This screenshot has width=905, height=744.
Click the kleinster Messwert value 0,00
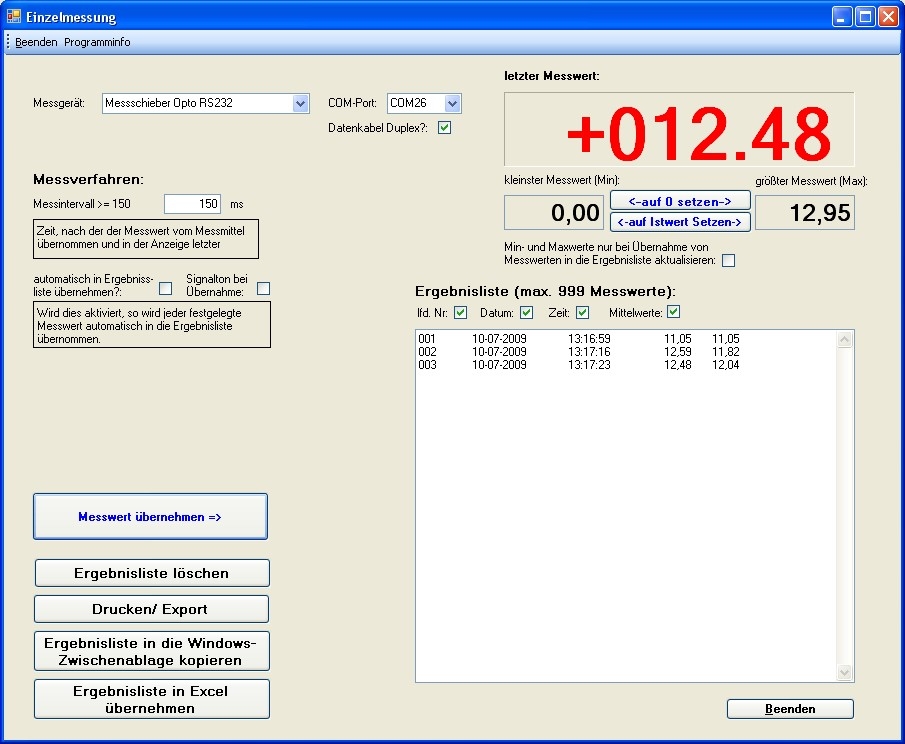554,212
